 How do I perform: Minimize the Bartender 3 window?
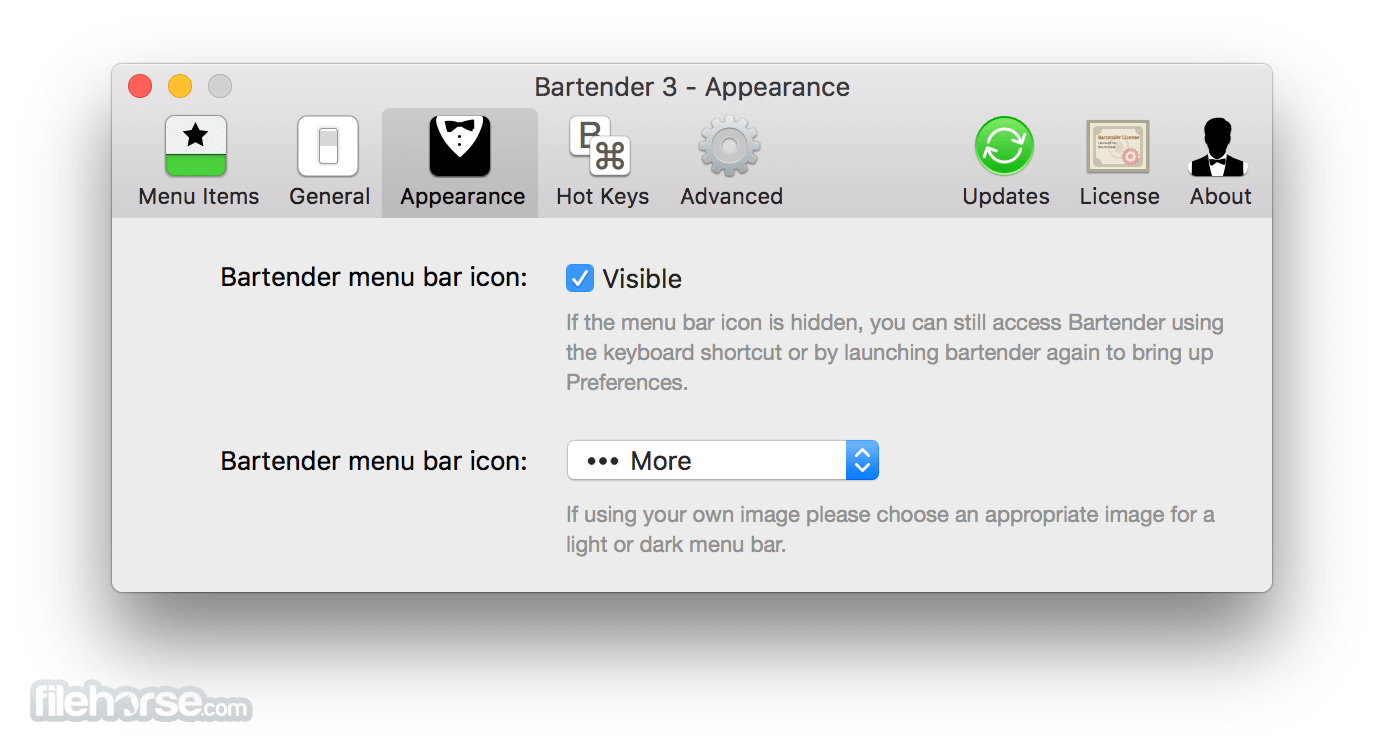click(x=180, y=87)
